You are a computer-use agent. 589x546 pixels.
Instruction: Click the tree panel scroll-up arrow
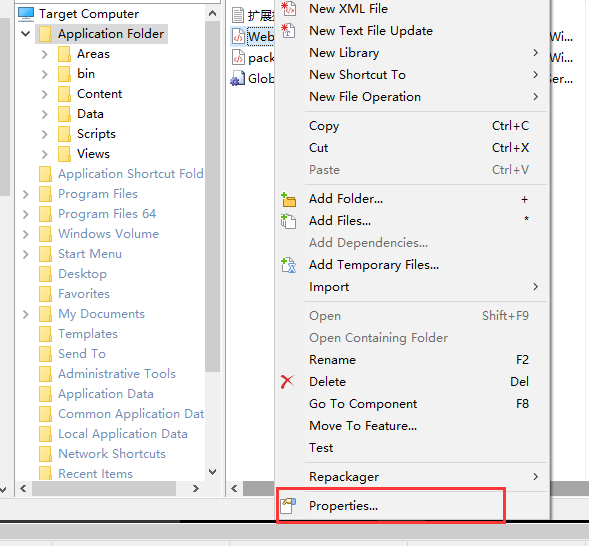212,14
